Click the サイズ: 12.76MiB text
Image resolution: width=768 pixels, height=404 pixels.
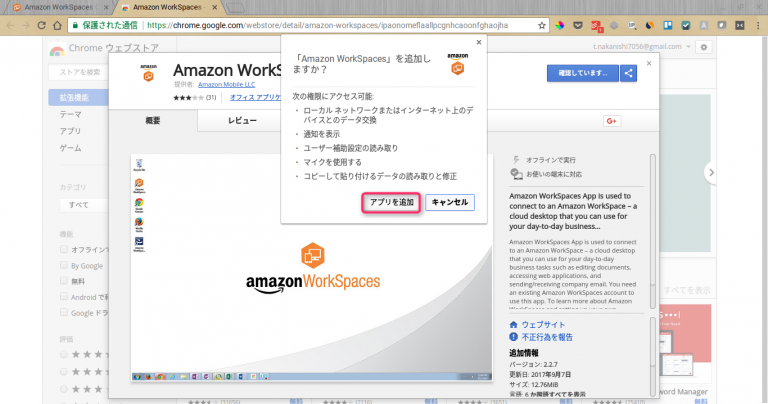click(533, 384)
